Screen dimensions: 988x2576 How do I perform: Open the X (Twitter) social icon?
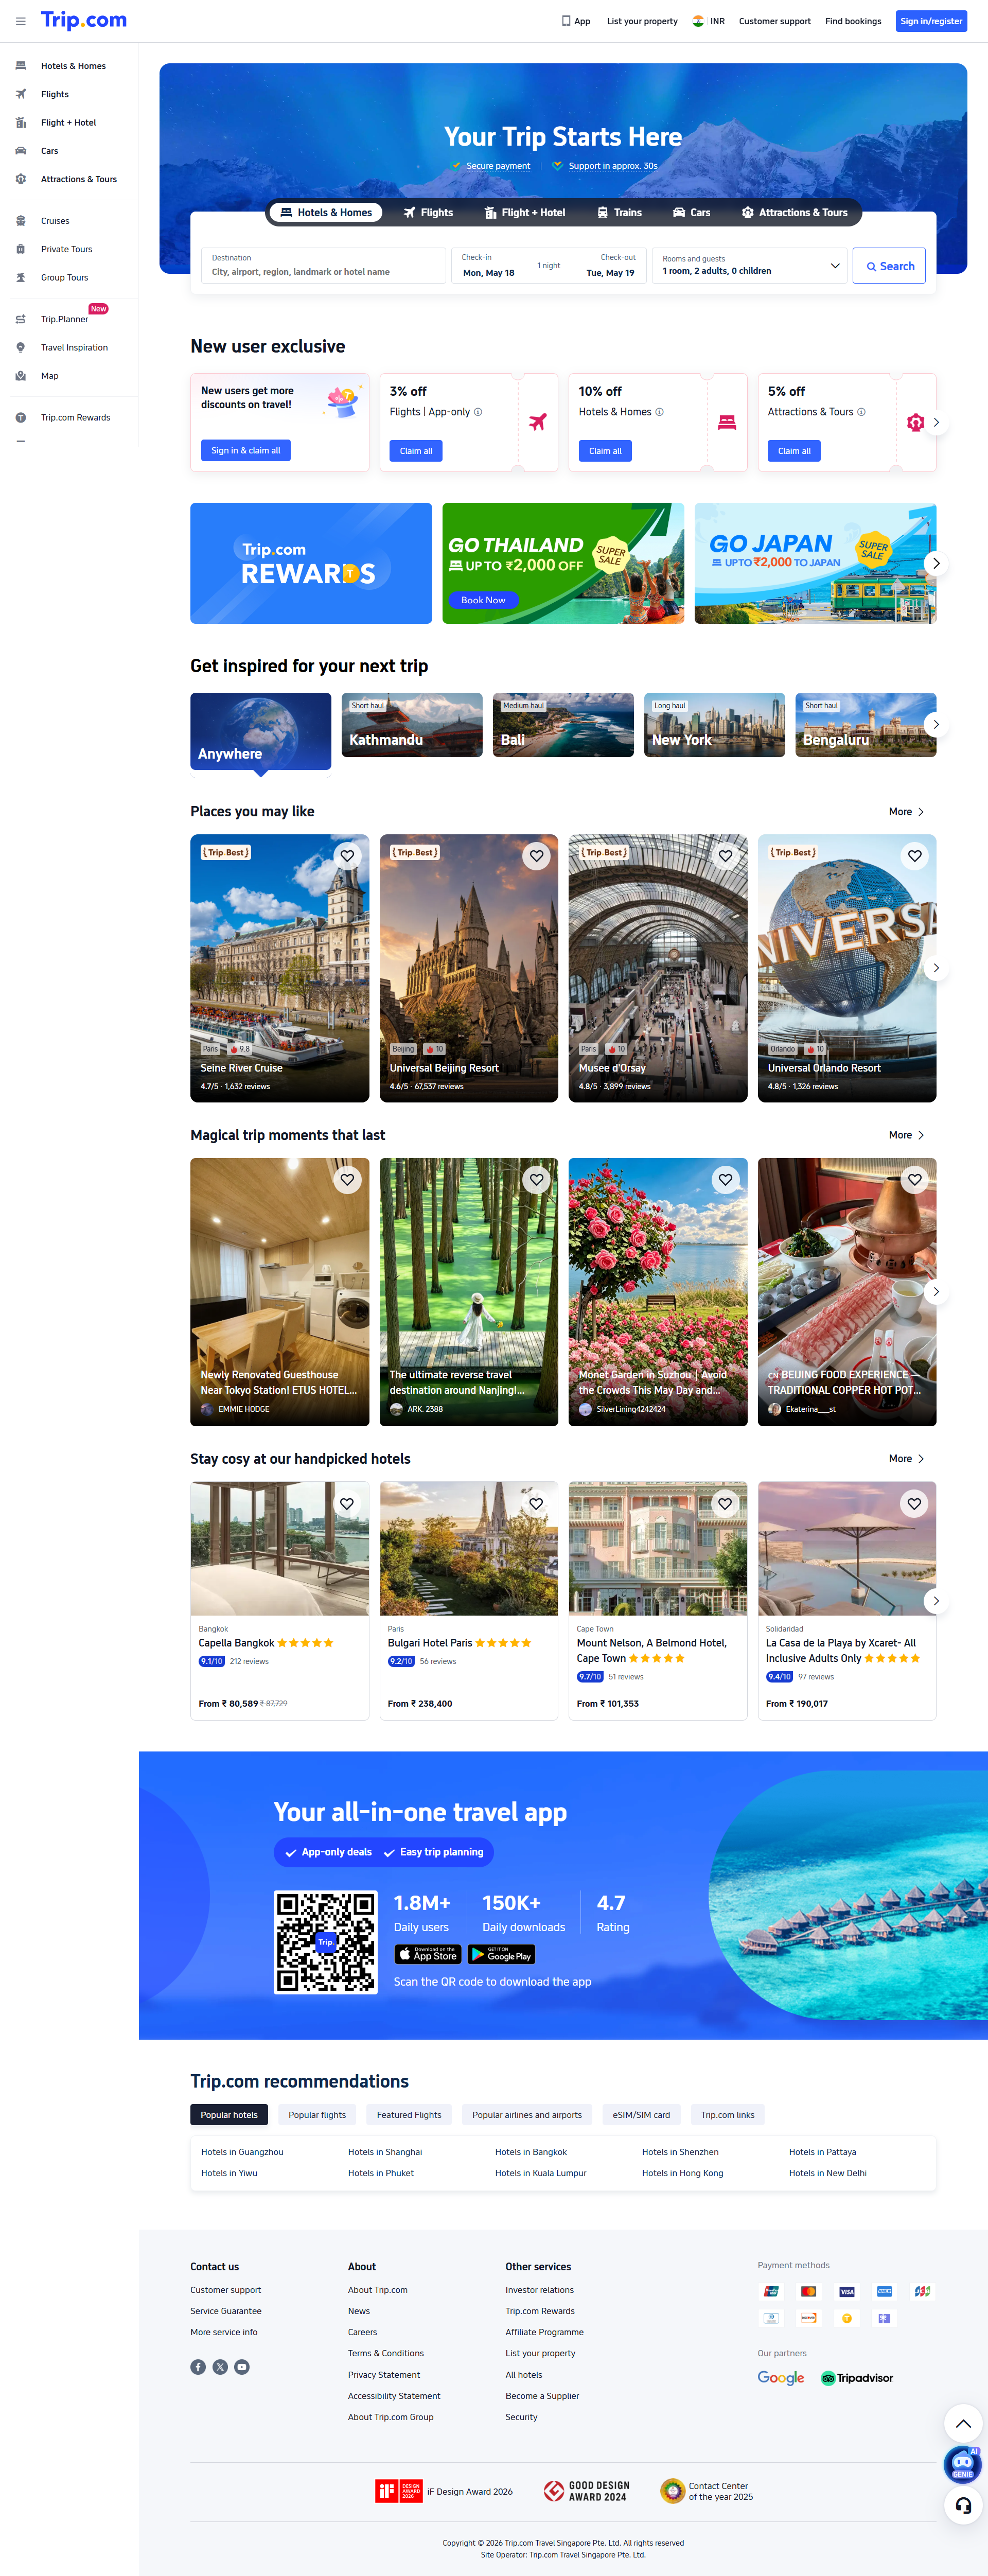(x=220, y=2367)
